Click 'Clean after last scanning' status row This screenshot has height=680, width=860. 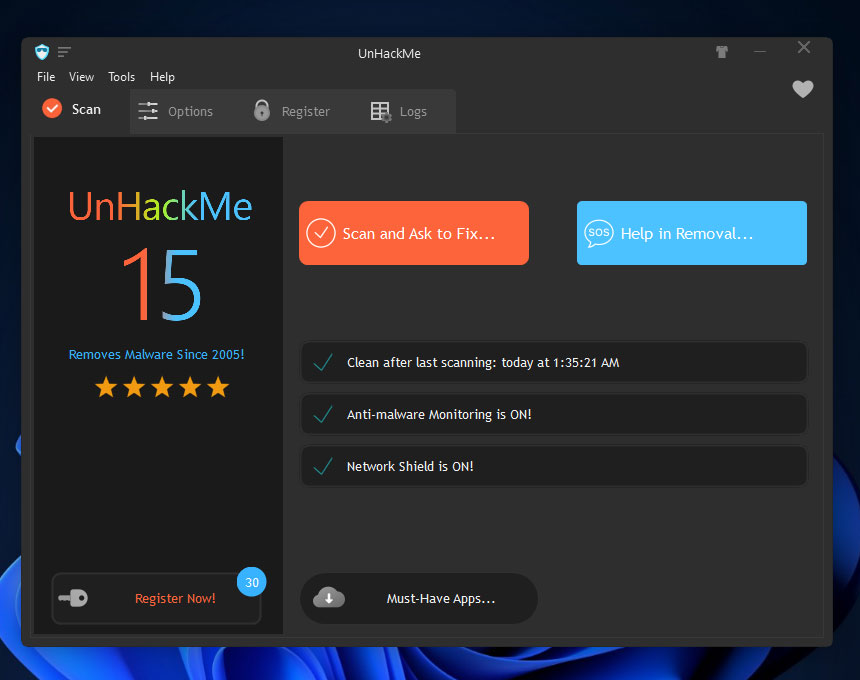pos(554,362)
